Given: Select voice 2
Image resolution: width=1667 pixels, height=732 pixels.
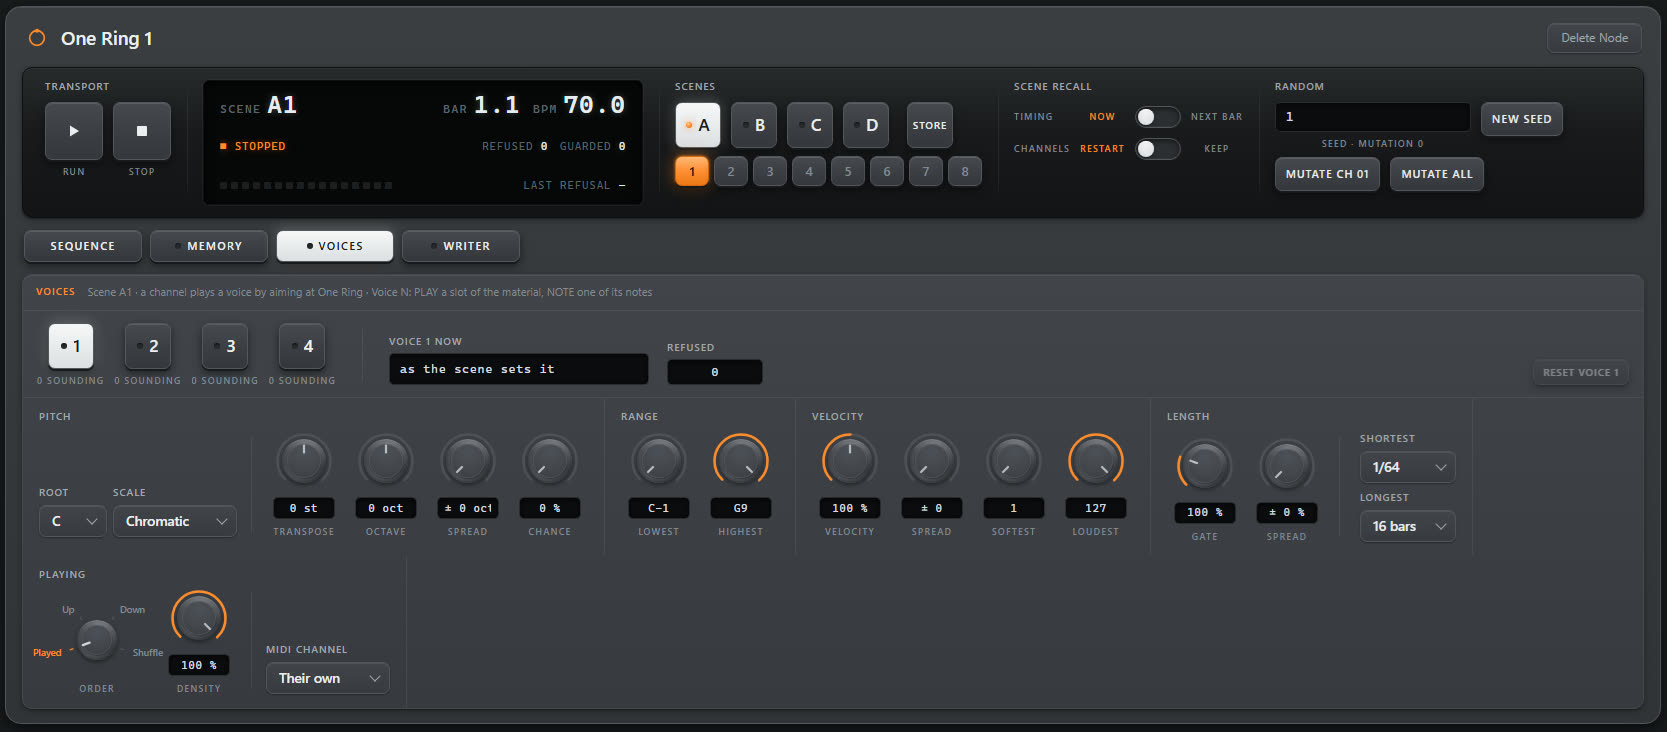Looking at the screenshot, I should 148,346.
